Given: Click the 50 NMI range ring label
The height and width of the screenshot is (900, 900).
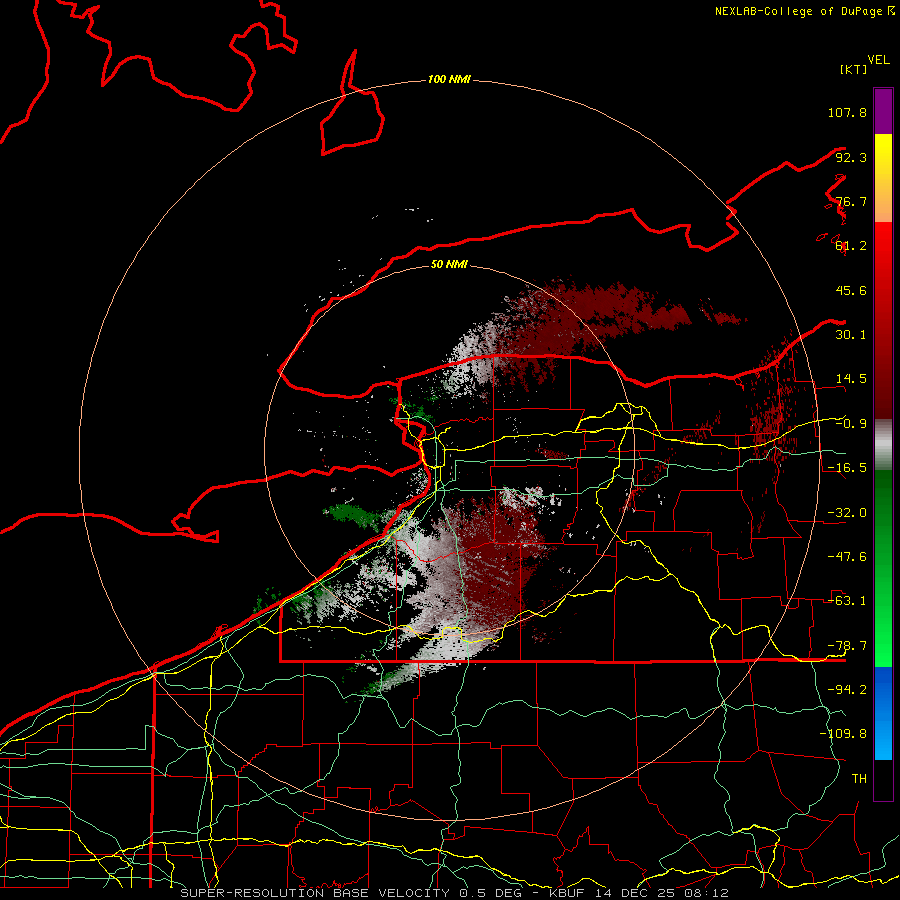Looking at the screenshot, I should tap(449, 264).
